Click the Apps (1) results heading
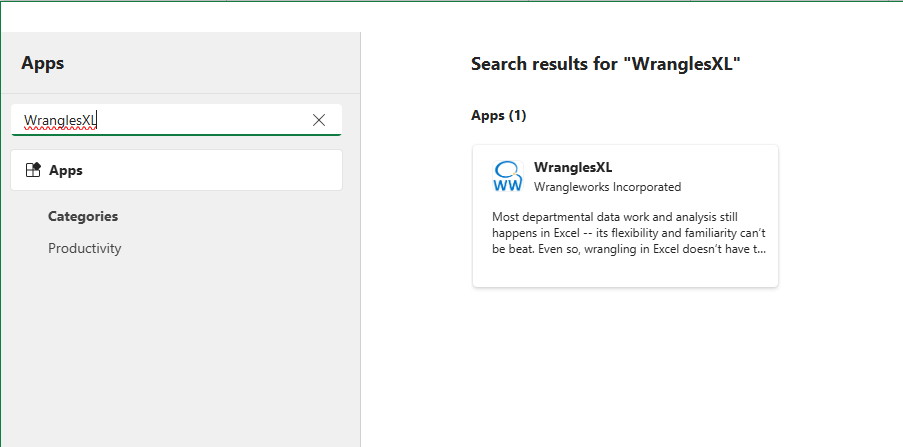Image resolution: width=903 pixels, height=447 pixels. pos(498,115)
